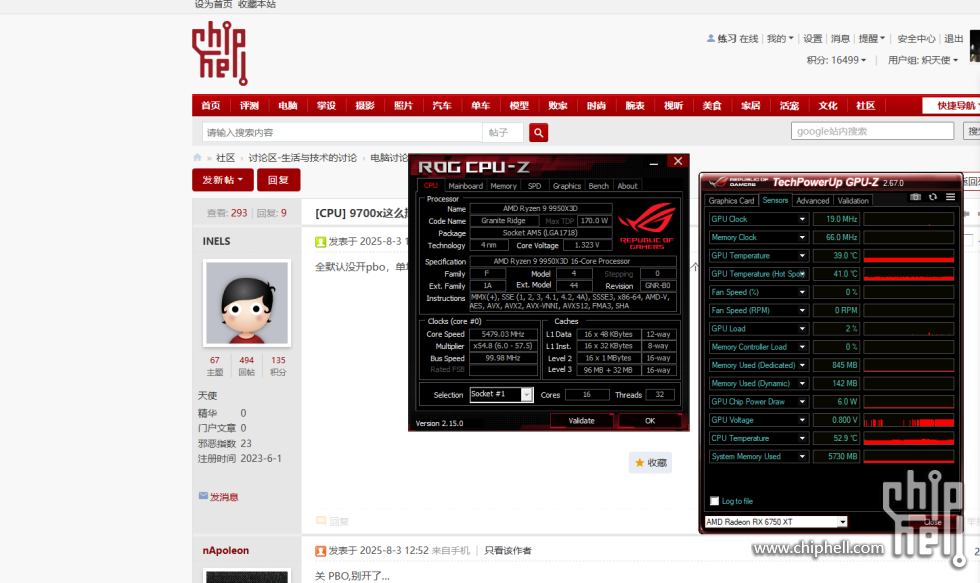Open GPU Clock sensor dropdown
Image resolution: width=980 pixels, height=583 pixels.
802,219
